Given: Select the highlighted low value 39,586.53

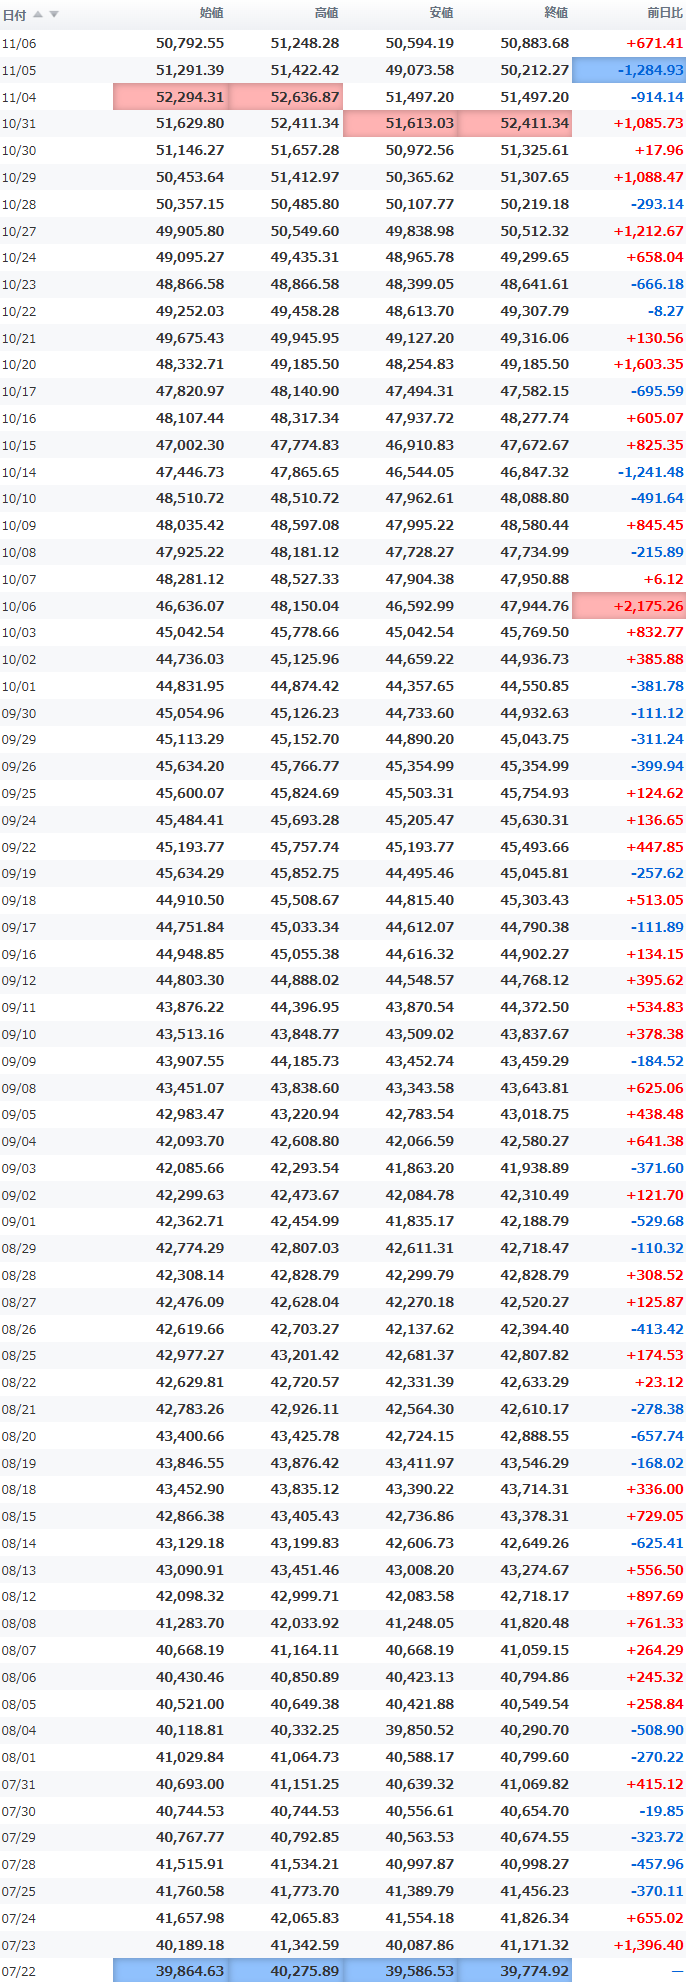Looking at the screenshot, I should (x=400, y=1970).
